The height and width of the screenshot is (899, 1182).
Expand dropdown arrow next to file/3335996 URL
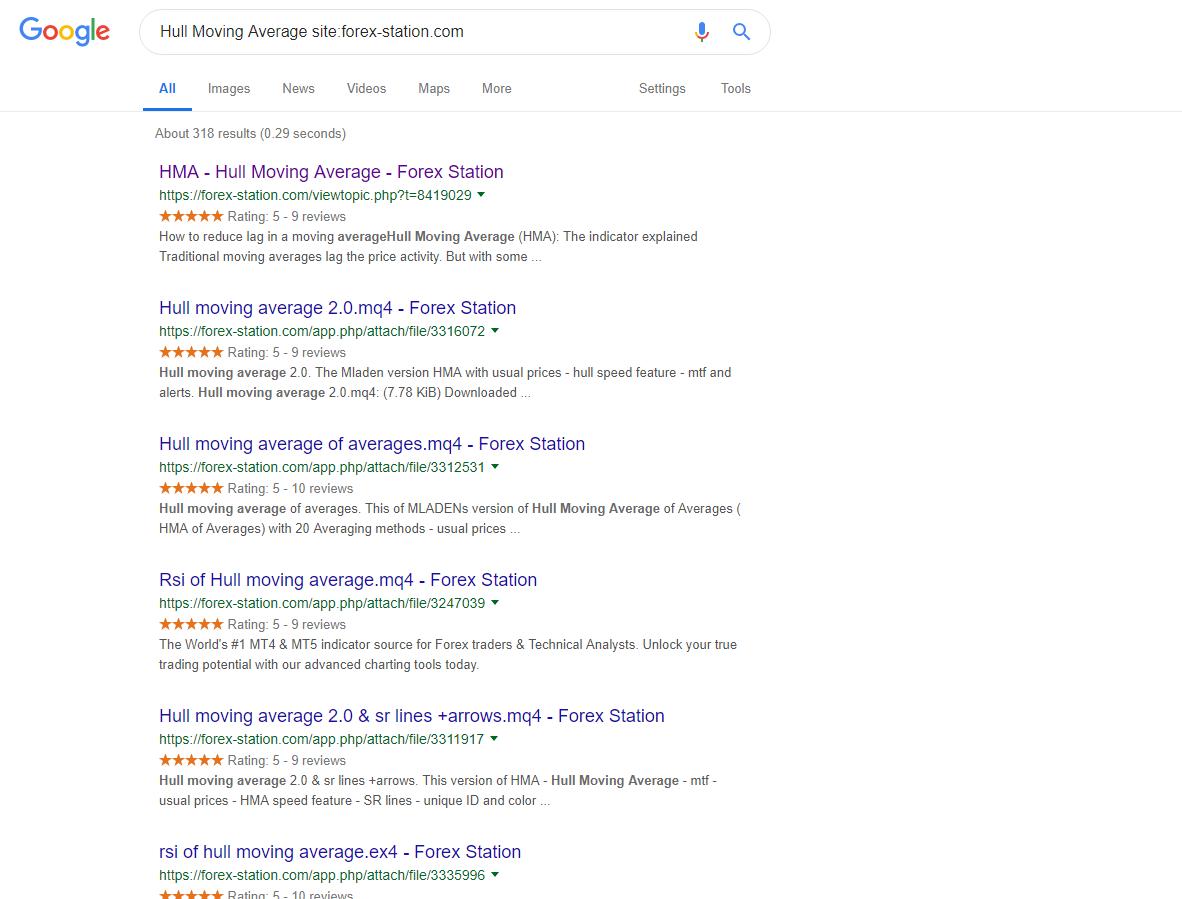click(x=495, y=874)
